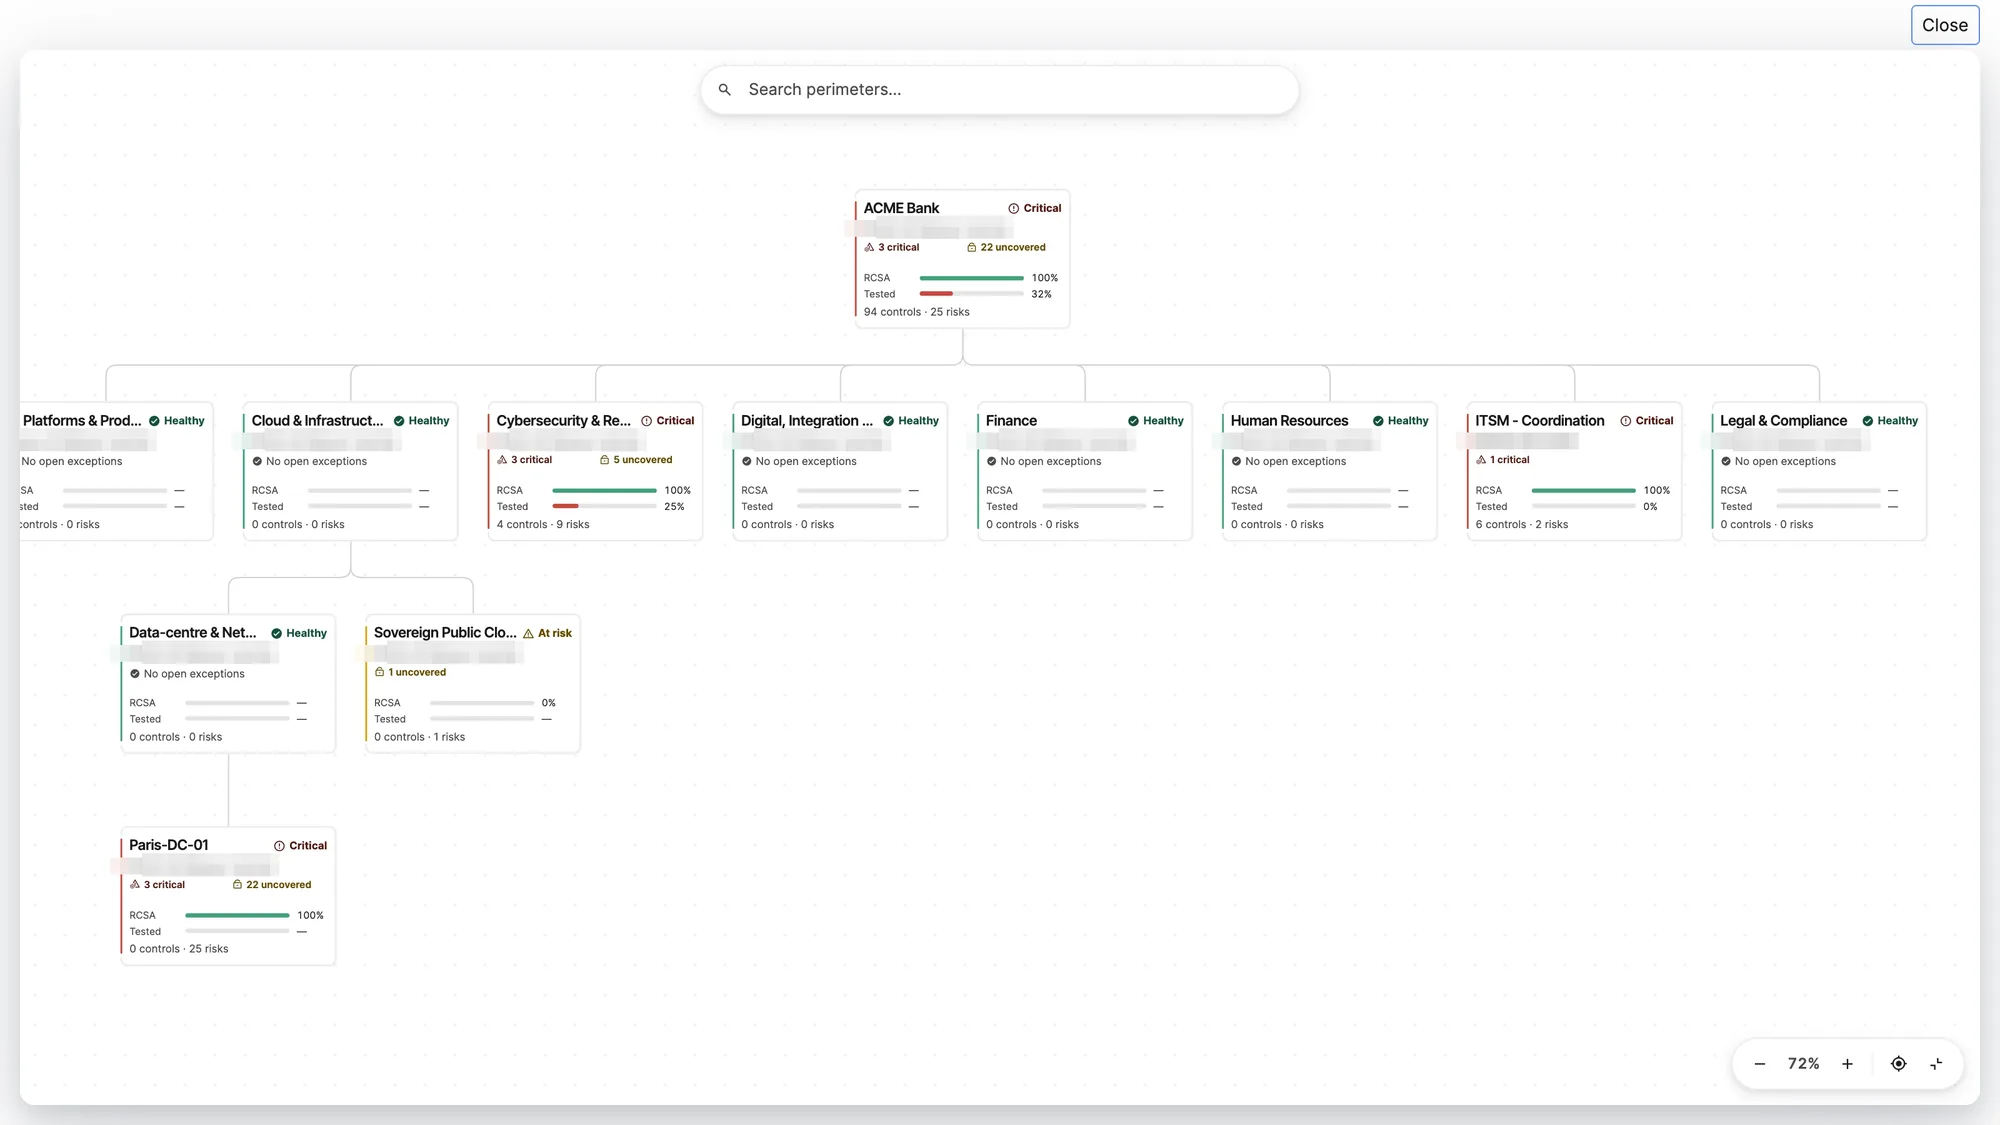This screenshot has height=1125, width=2000.
Task: Open the Cybersecurity & Re... card
Action: coord(595,471)
